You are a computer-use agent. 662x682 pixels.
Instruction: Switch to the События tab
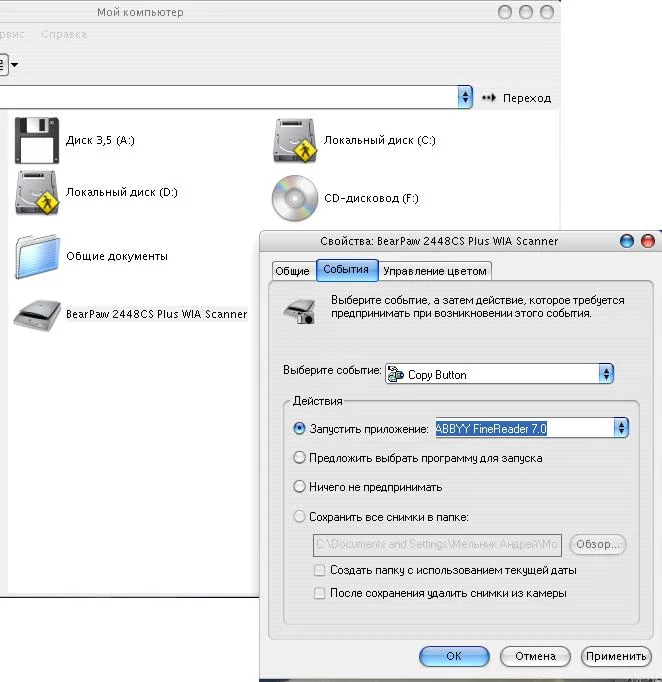[x=347, y=270]
